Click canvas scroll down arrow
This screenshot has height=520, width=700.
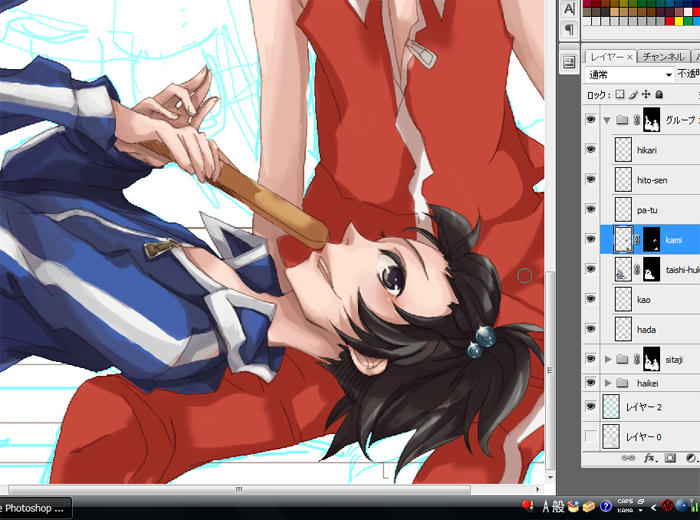[x=550, y=477]
